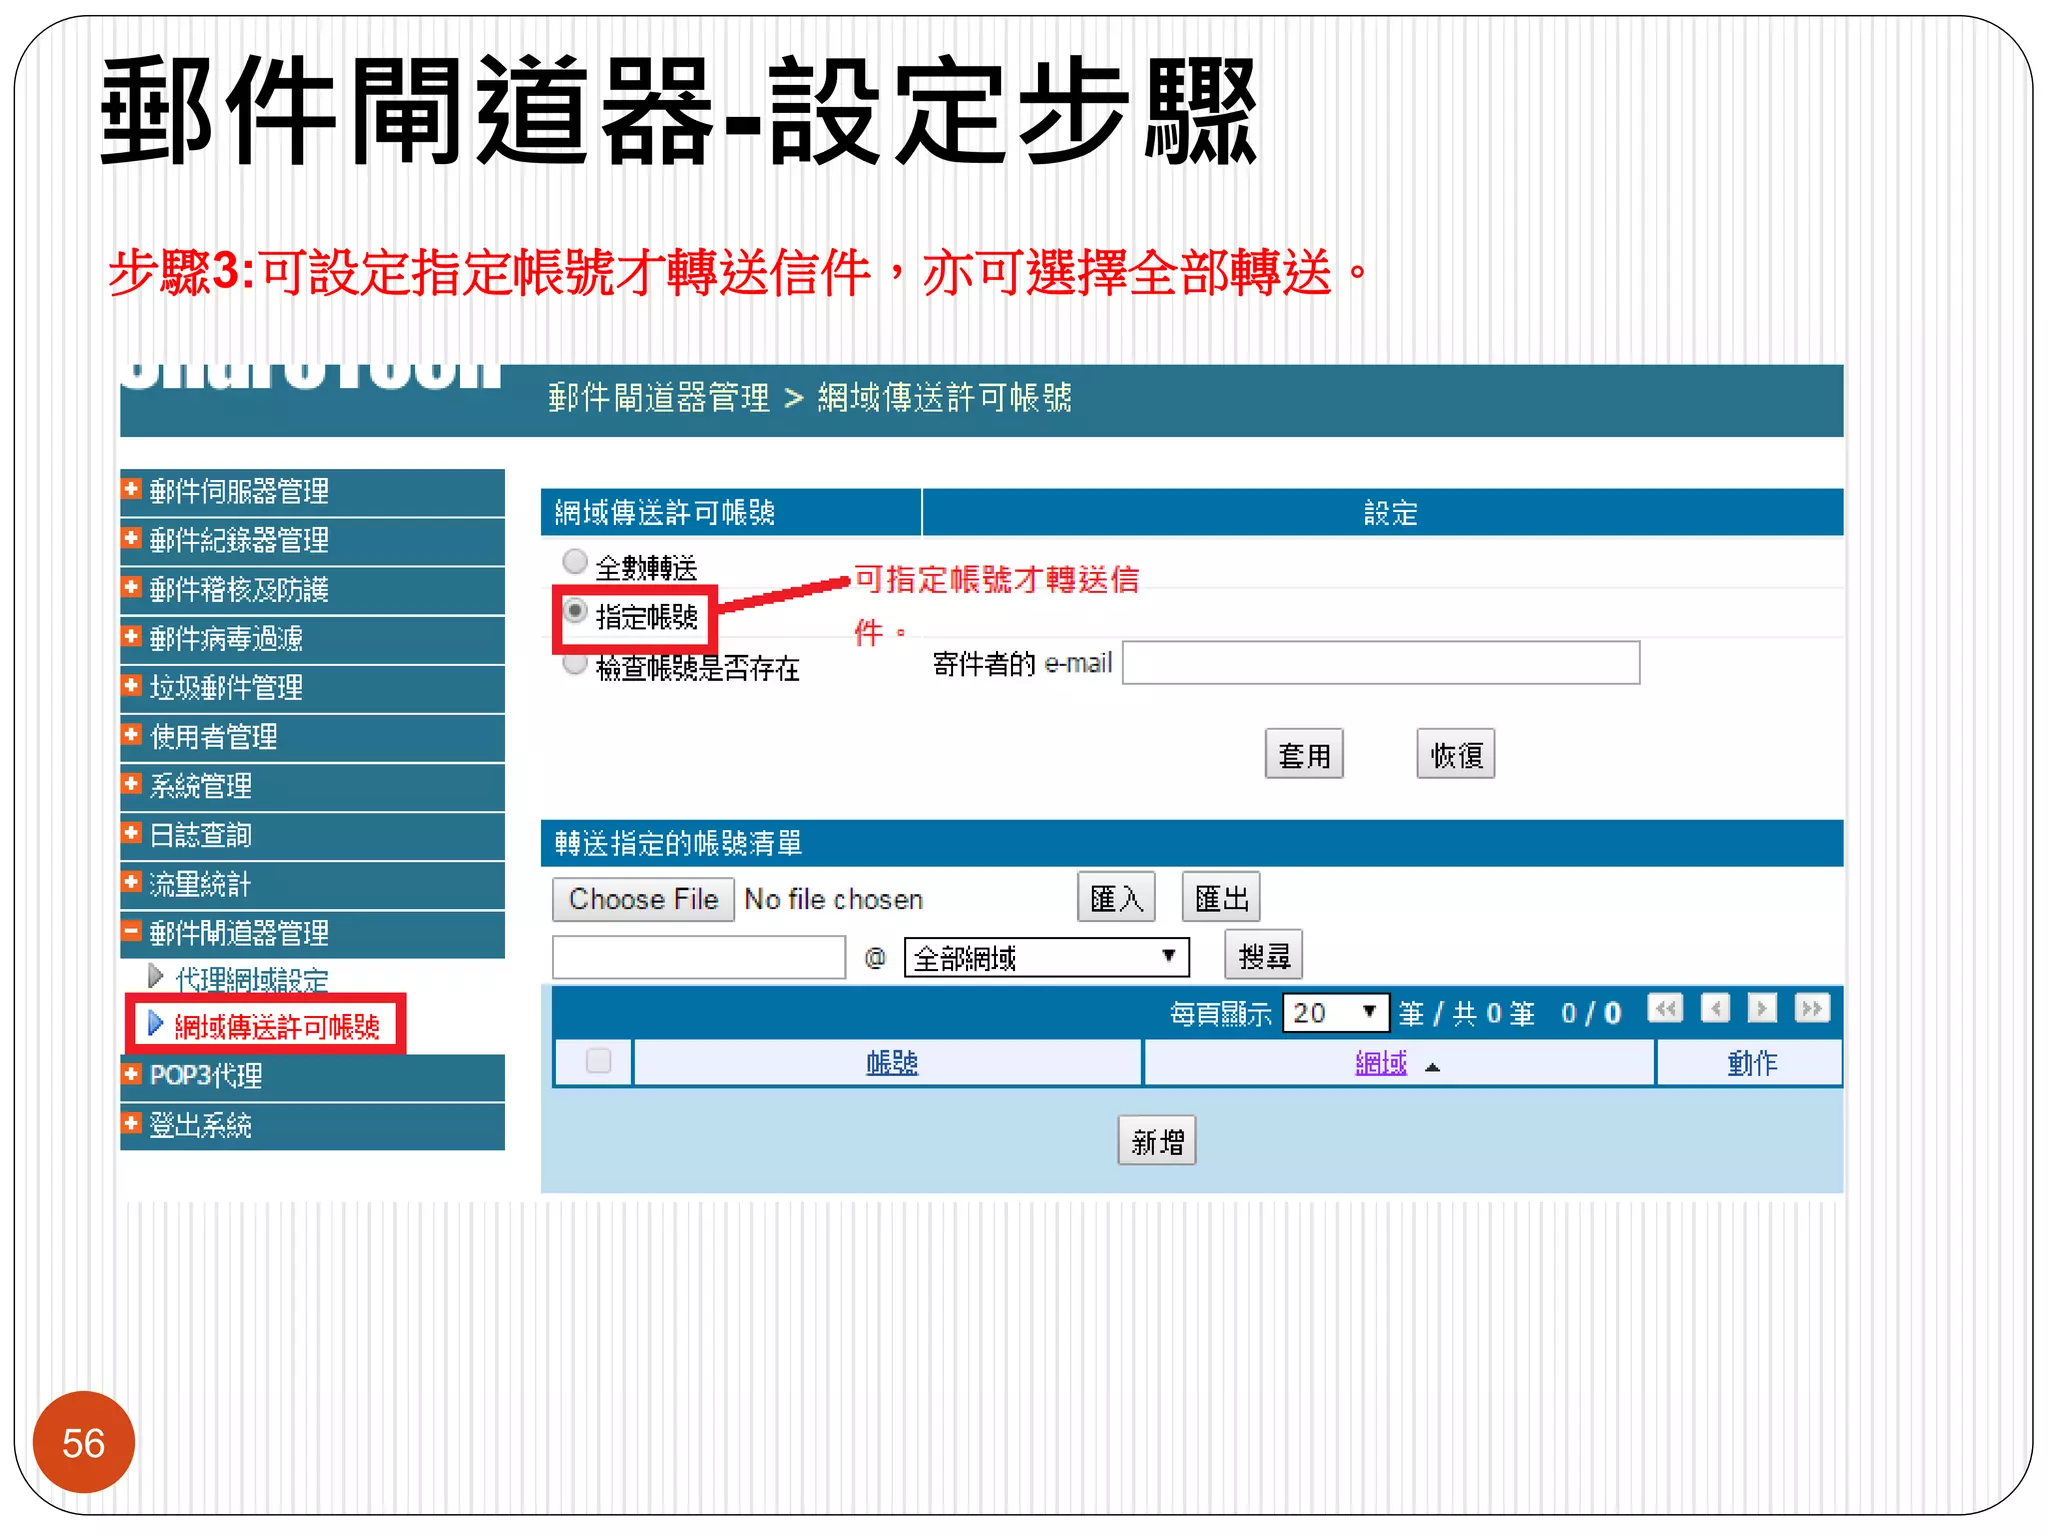Click the Choose File button
Screen dimensions: 2048x1536
pyautogui.click(x=643, y=899)
